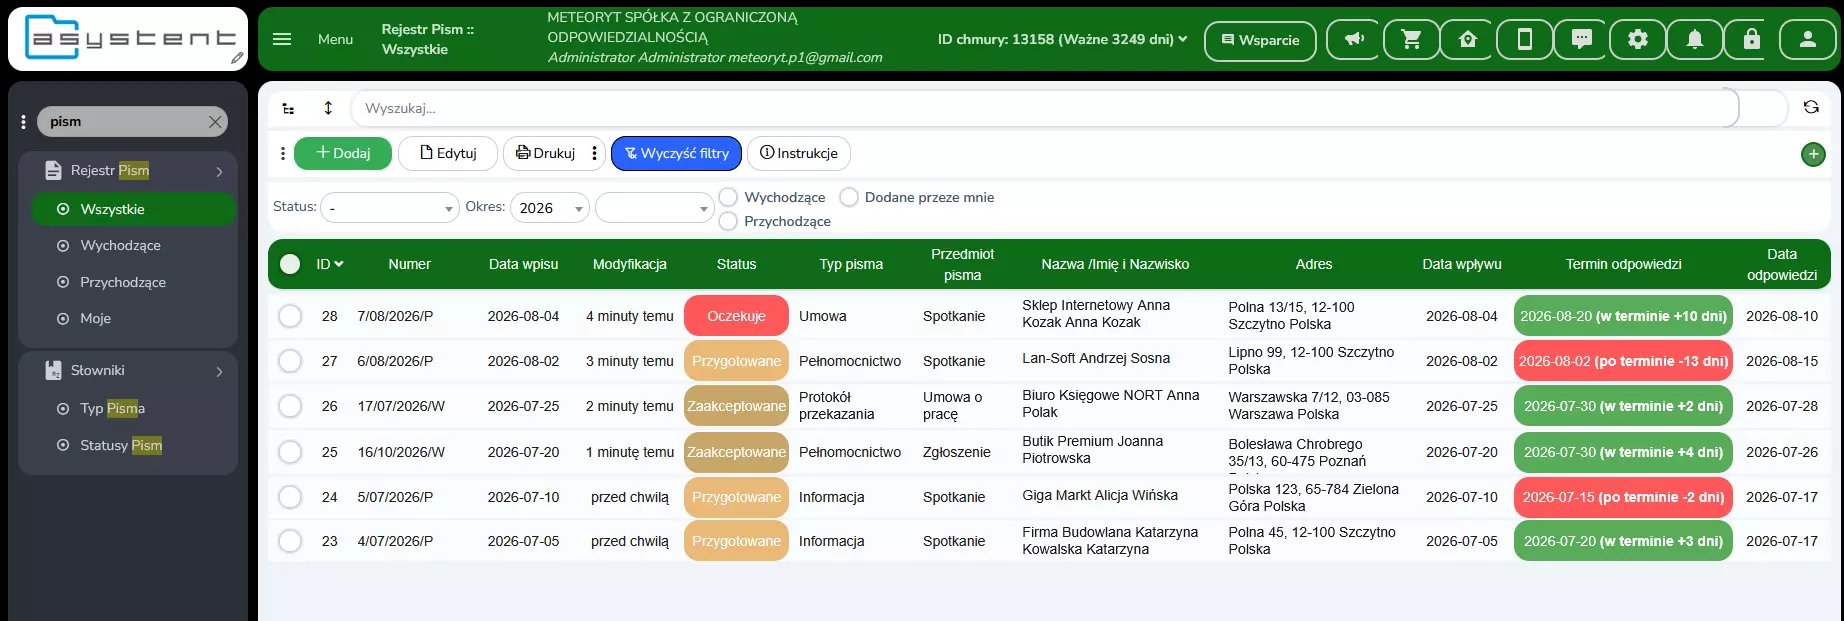Click the Edytuj button

[448, 153]
